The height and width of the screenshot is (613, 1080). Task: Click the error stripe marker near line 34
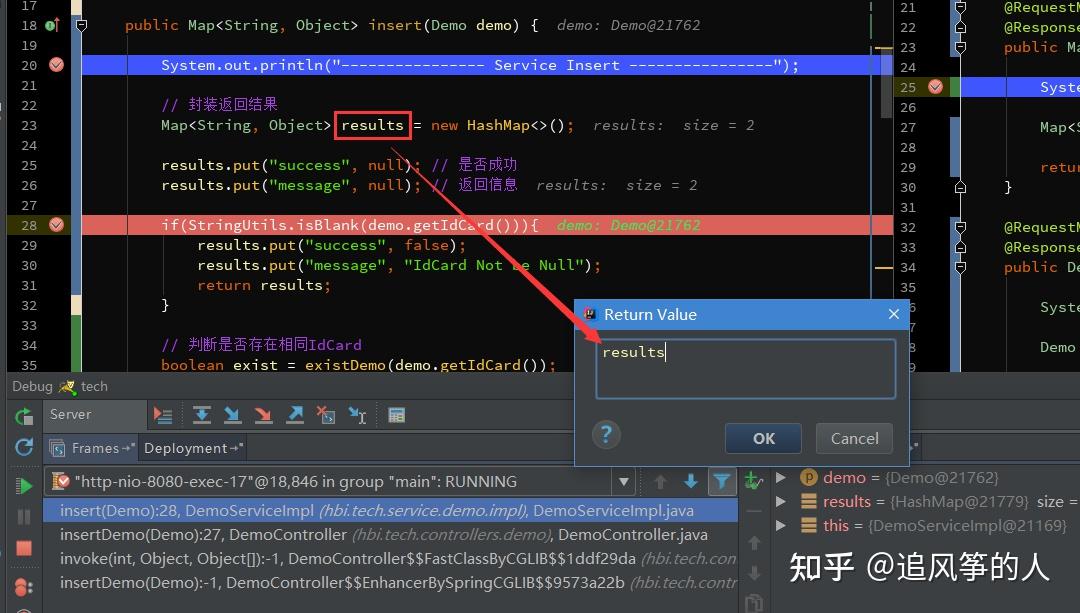tap(883, 267)
